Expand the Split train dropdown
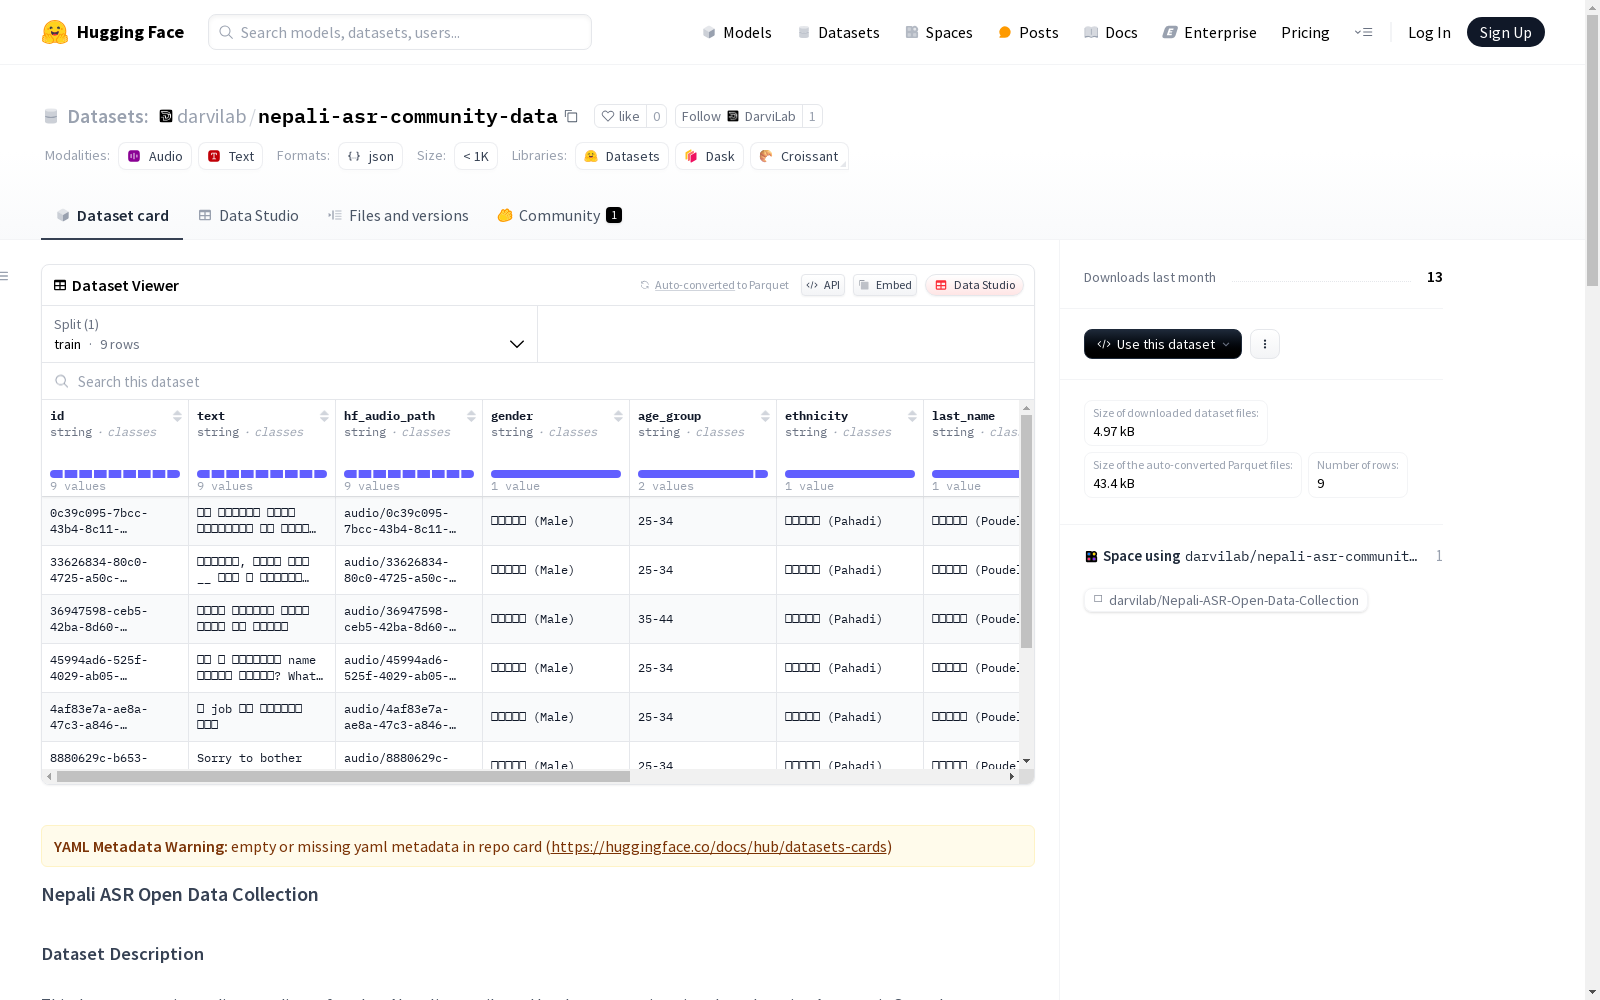This screenshot has height=1000, width=1600. 290,334
